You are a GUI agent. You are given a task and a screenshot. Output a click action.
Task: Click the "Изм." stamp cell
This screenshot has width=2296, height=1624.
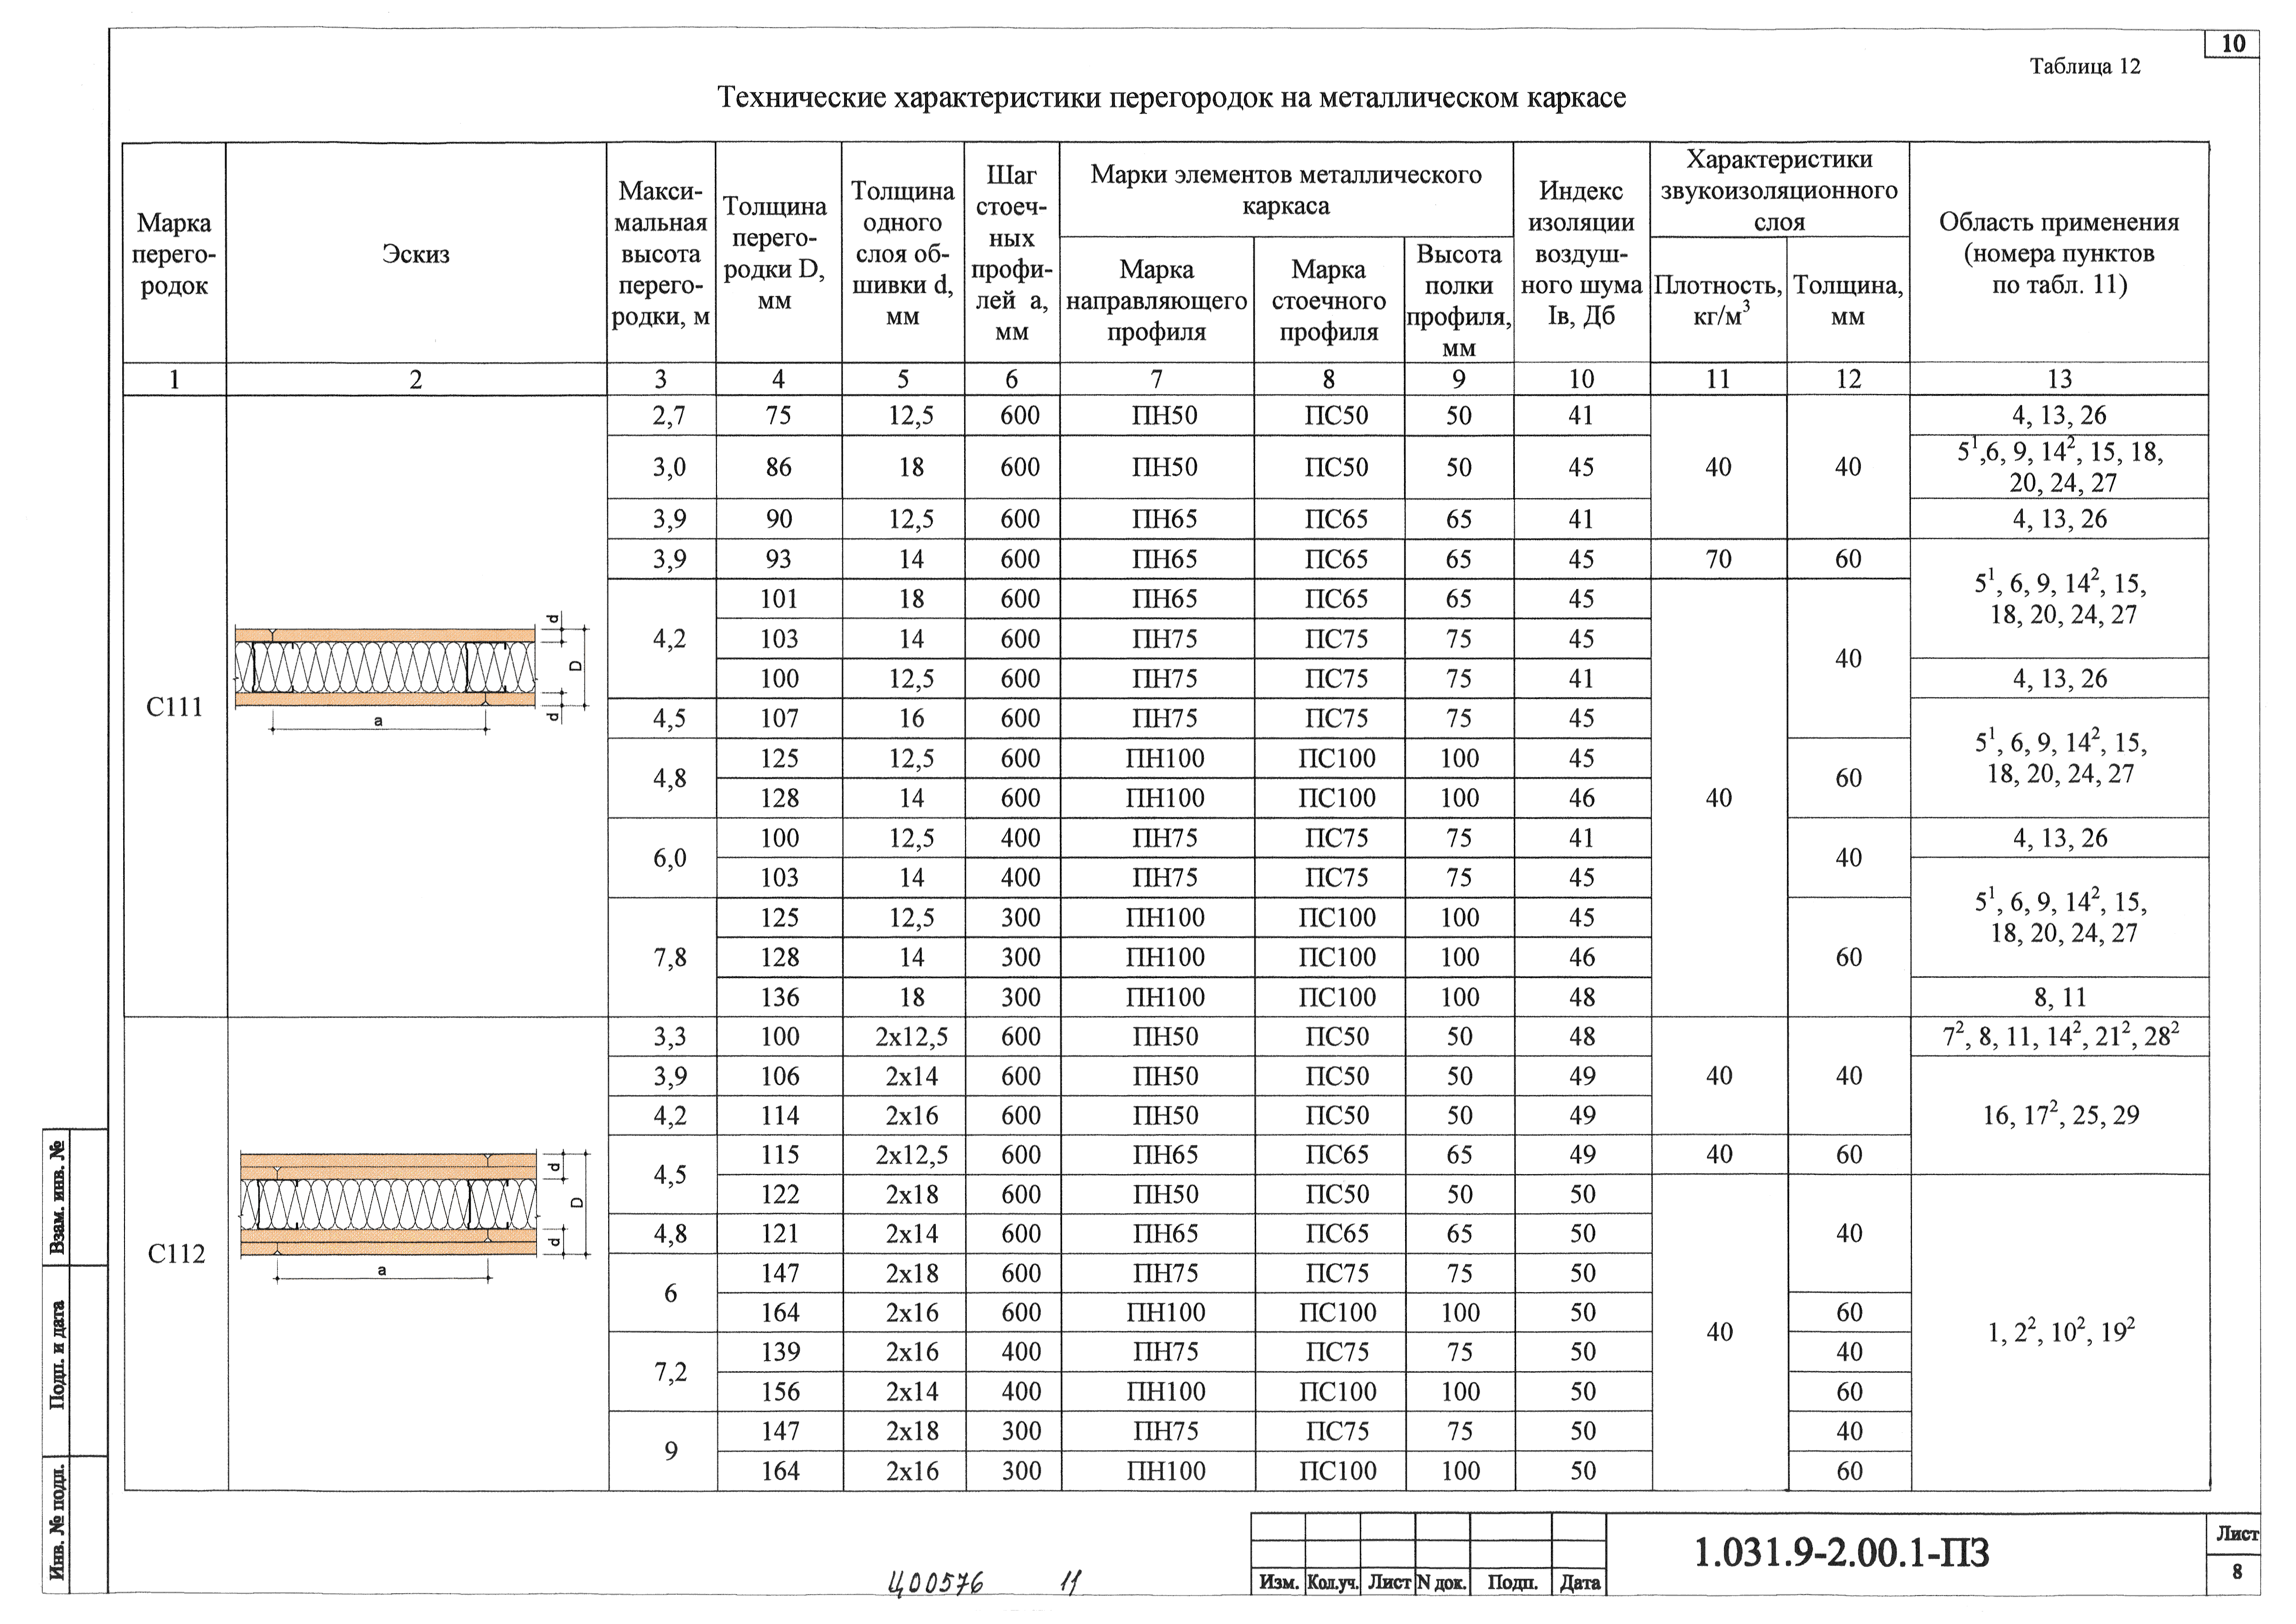1278,1582
